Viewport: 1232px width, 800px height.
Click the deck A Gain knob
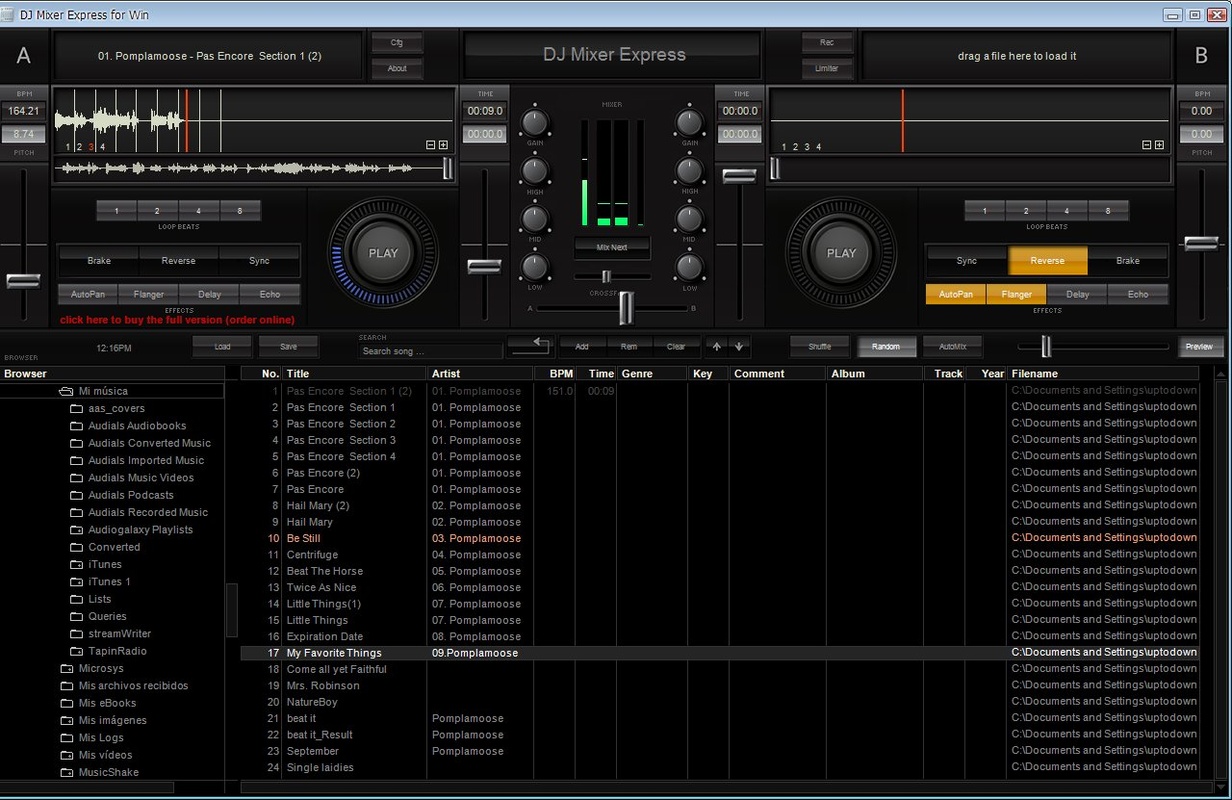click(535, 123)
